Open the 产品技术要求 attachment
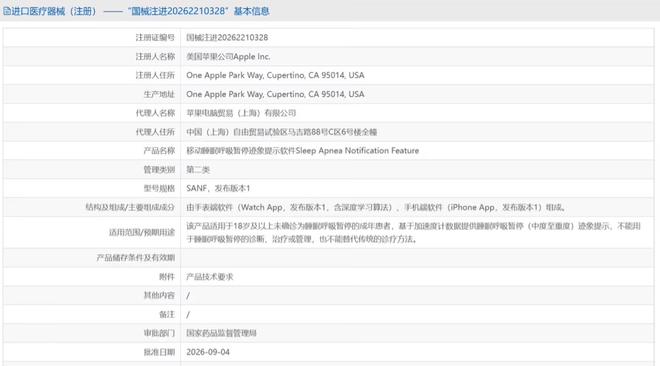 210,277
